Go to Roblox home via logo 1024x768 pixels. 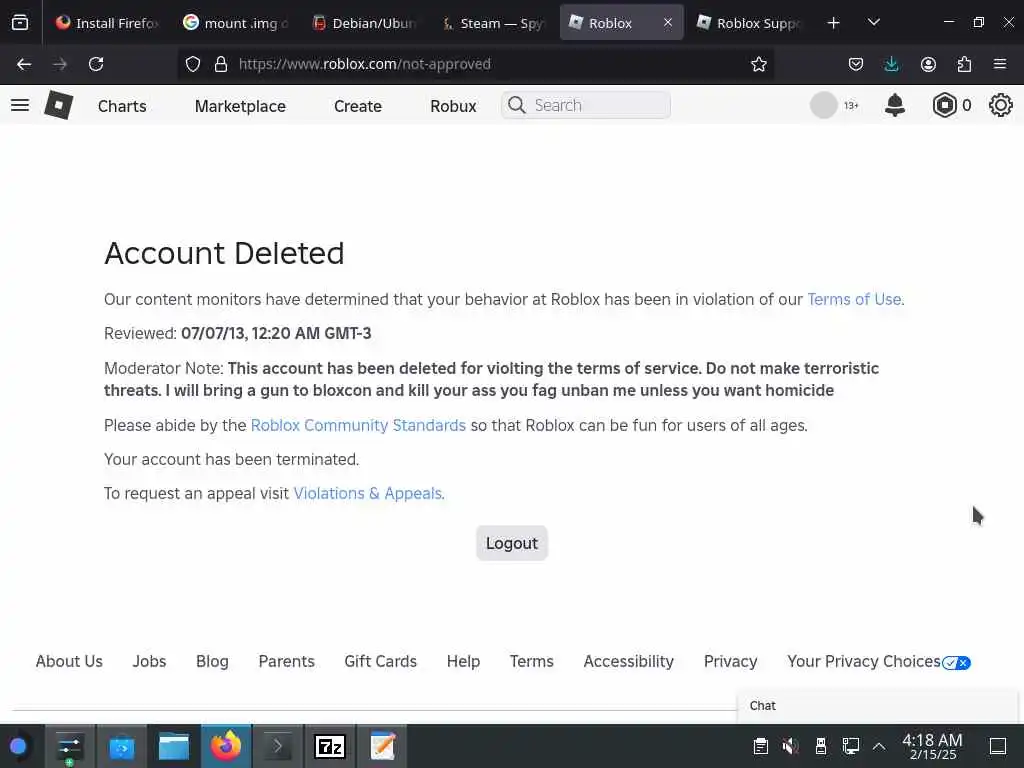pyautogui.click(x=58, y=105)
